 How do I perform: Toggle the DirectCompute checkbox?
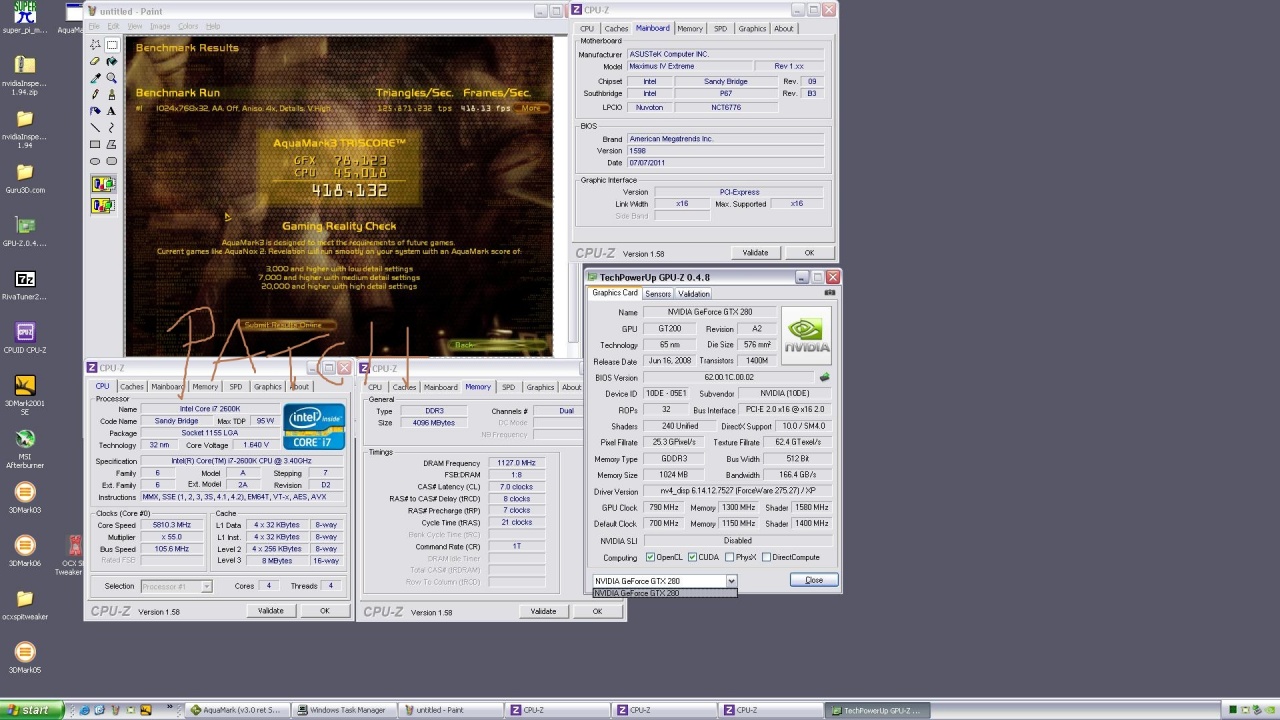click(x=766, y=557)
